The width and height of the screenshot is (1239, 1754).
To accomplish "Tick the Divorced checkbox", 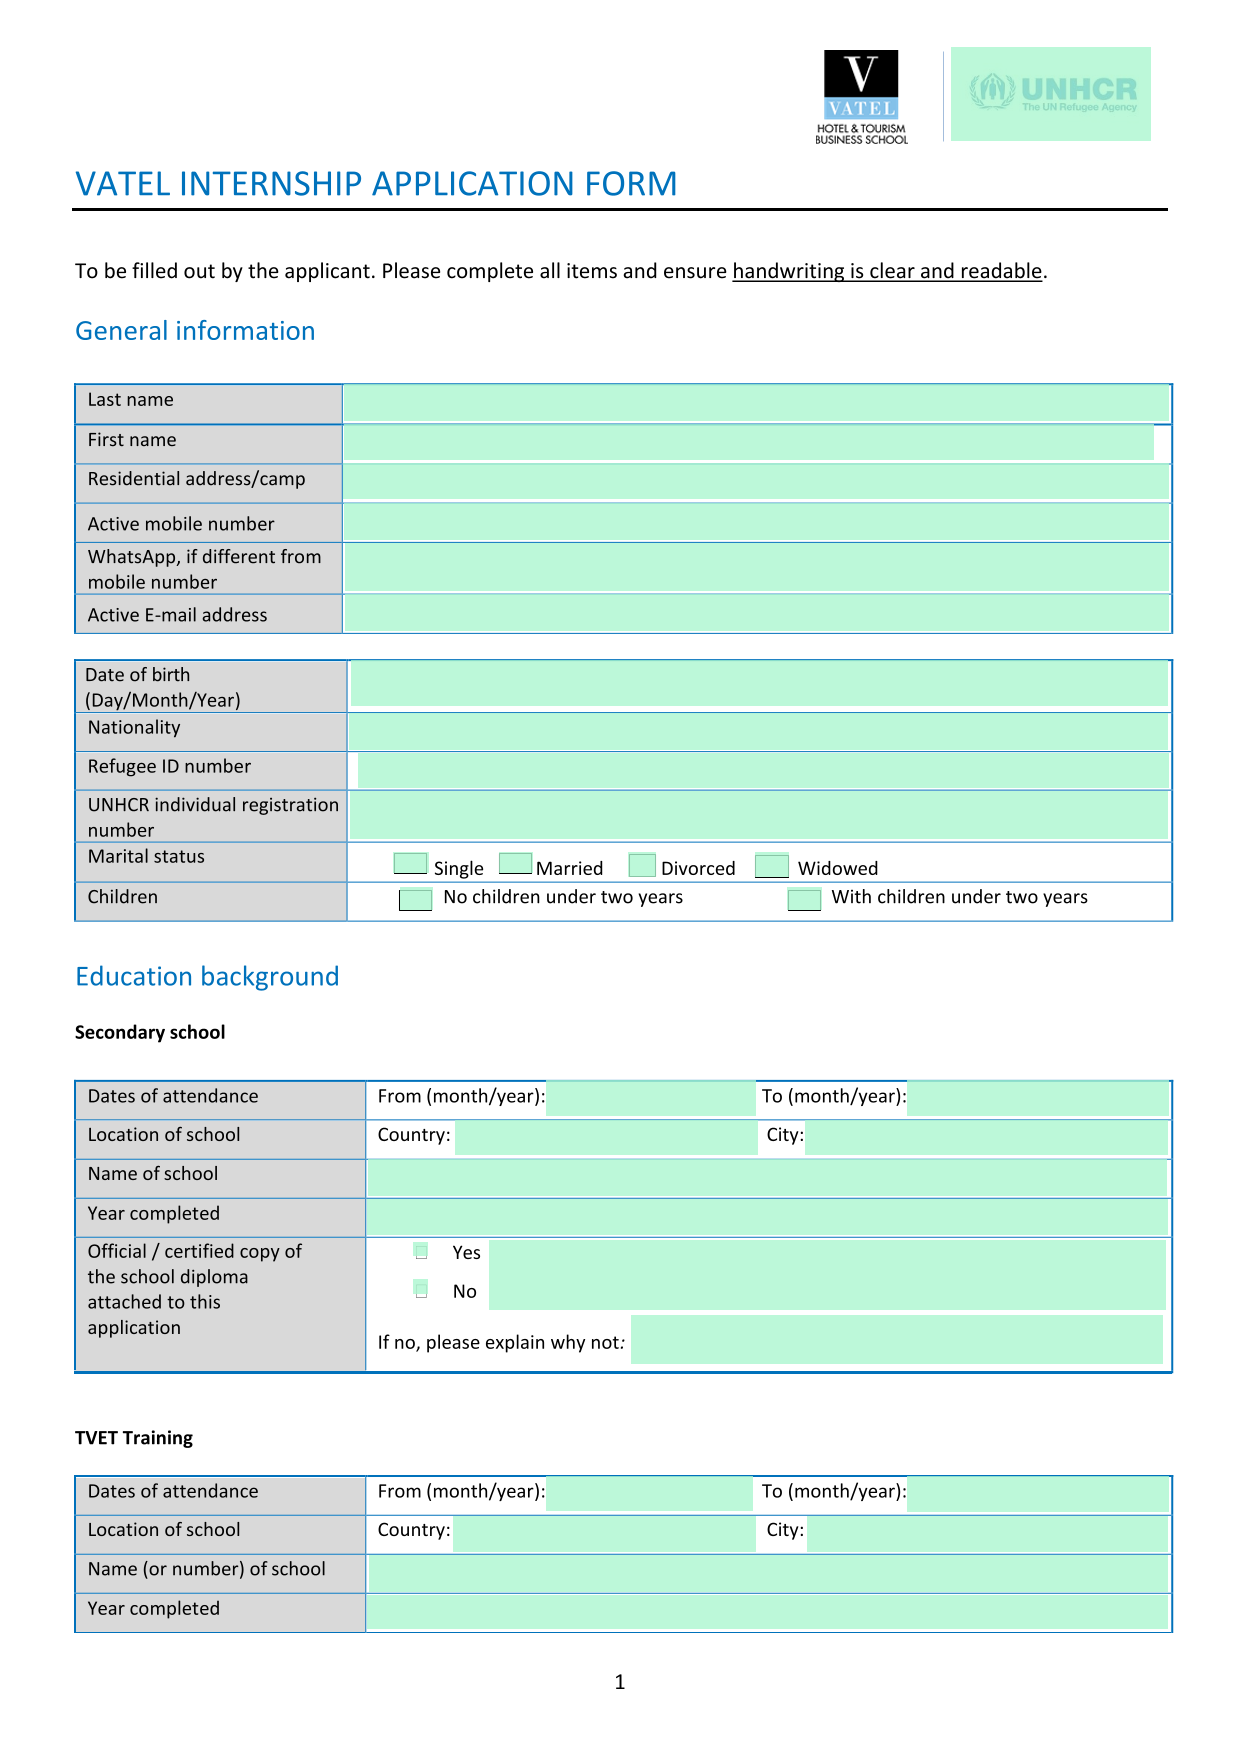I will [x=642, y=865].
